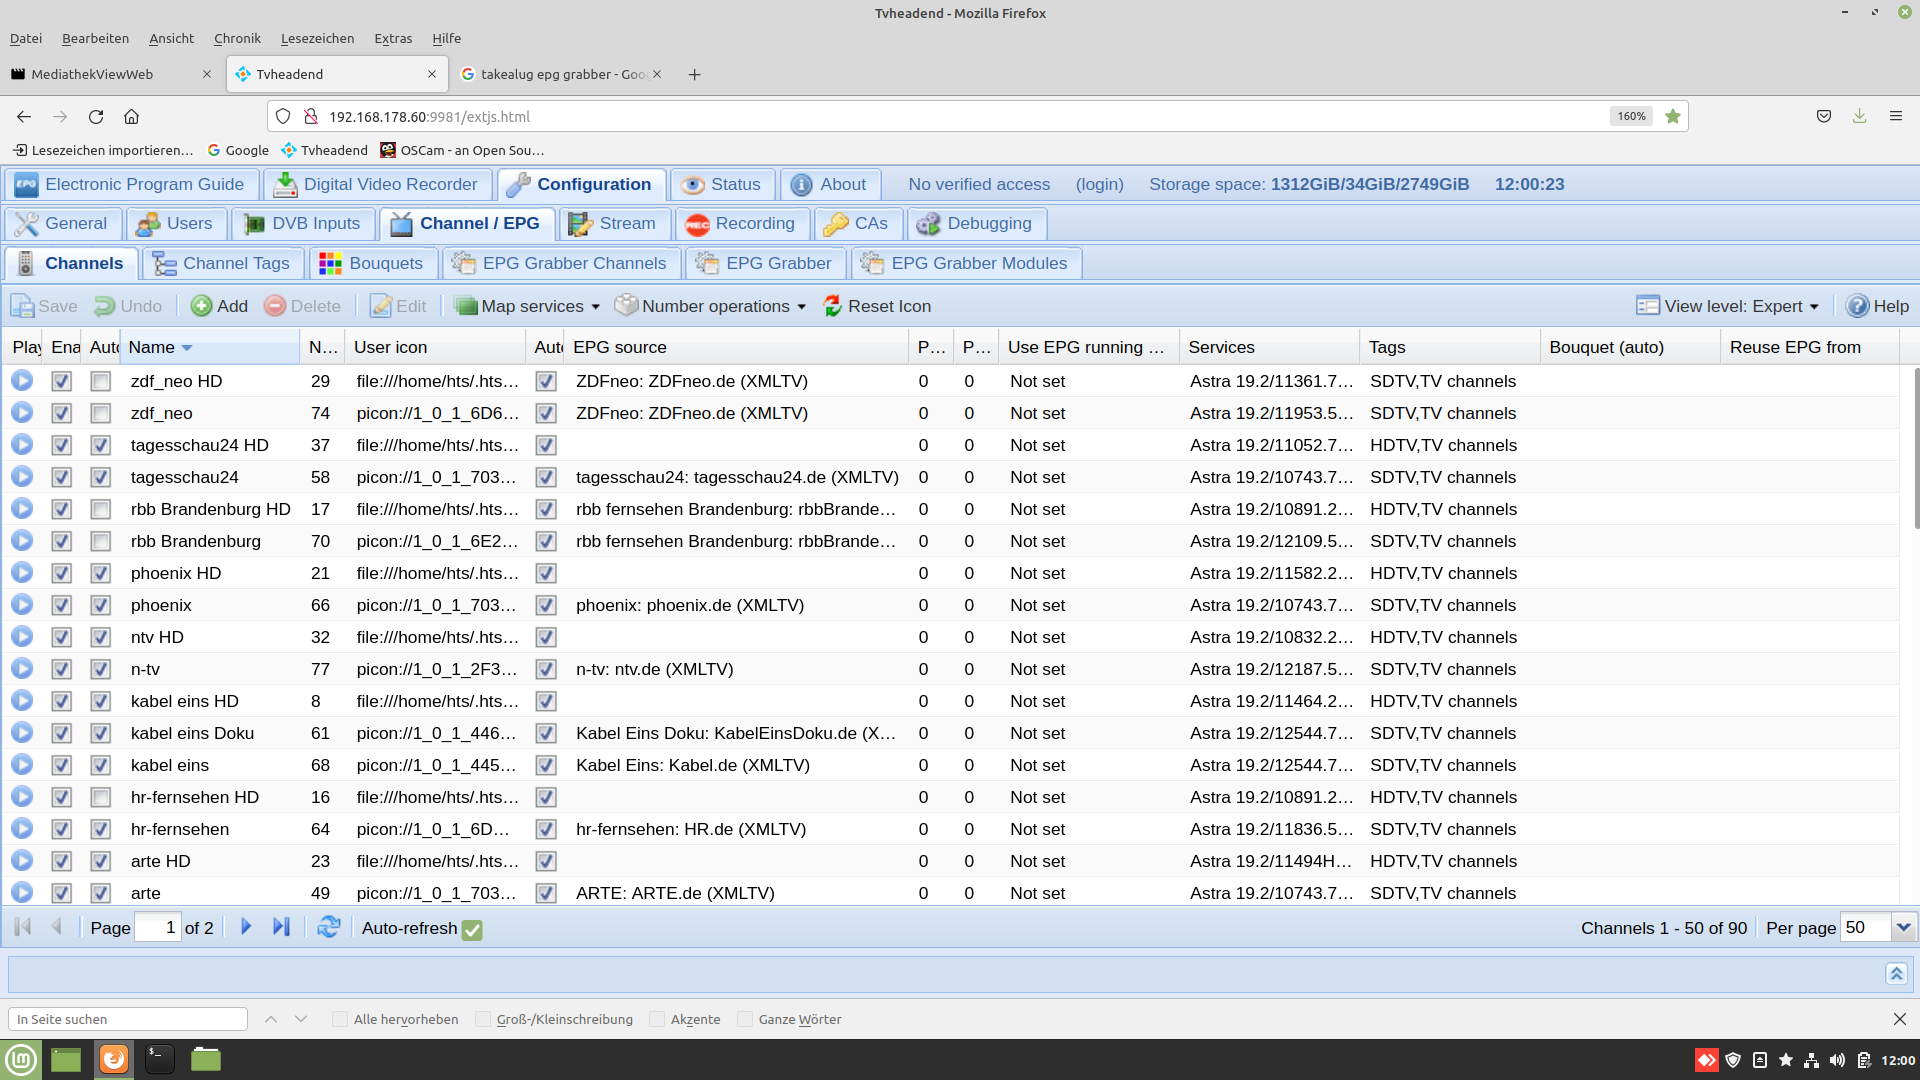The height and width of the screenshot is (1080, 1920).
Task: Play the tagesschau24 HD channel
Action: point(22,445)
